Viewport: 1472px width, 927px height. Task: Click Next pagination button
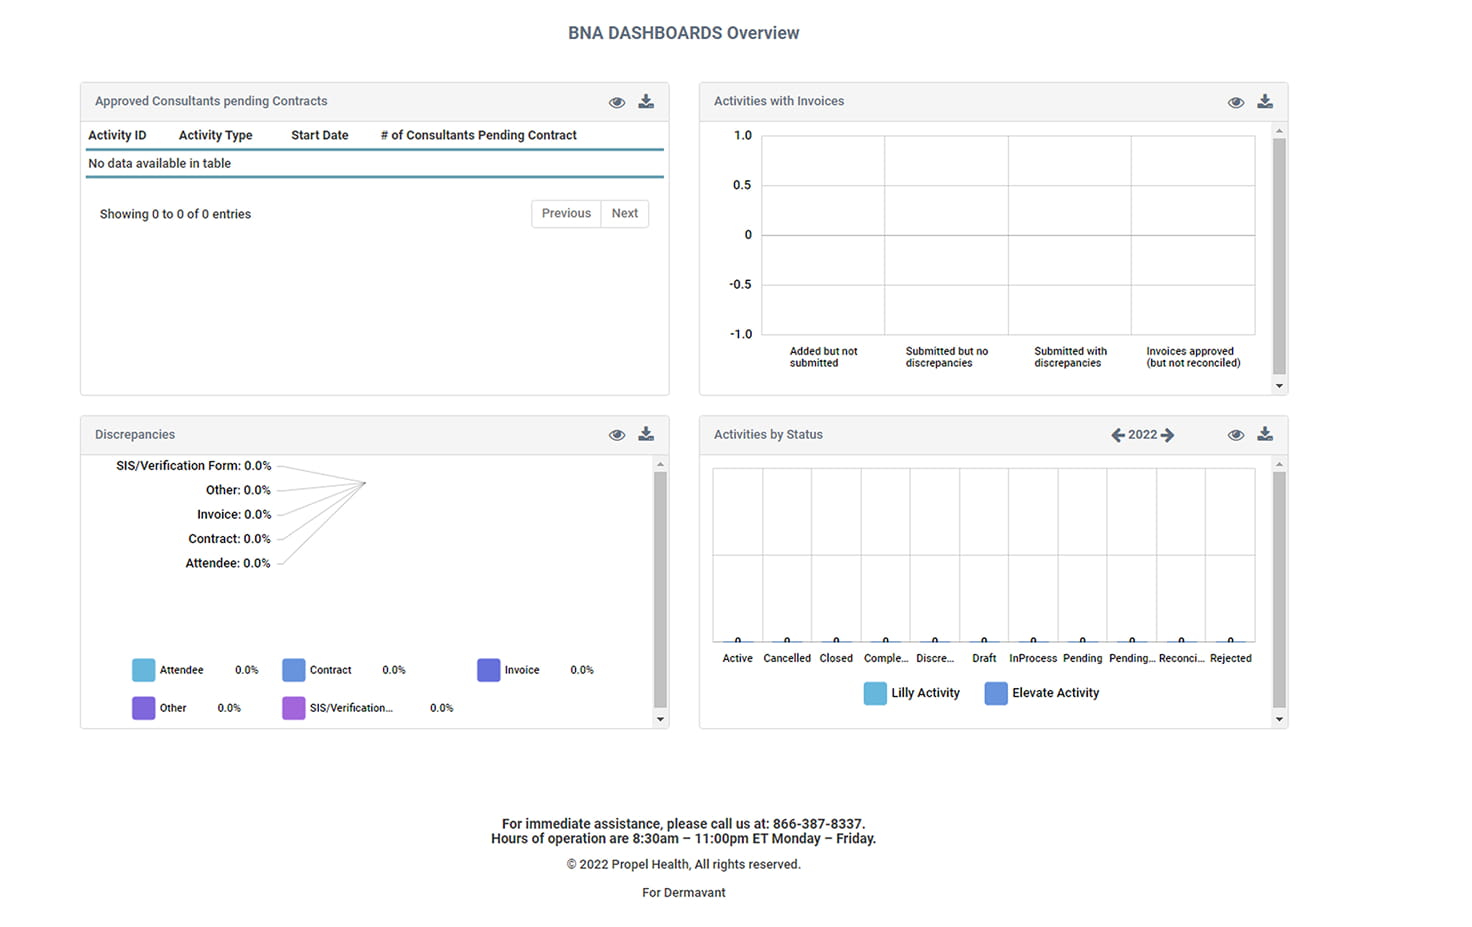pyautogui.click(x=625, y=214)
